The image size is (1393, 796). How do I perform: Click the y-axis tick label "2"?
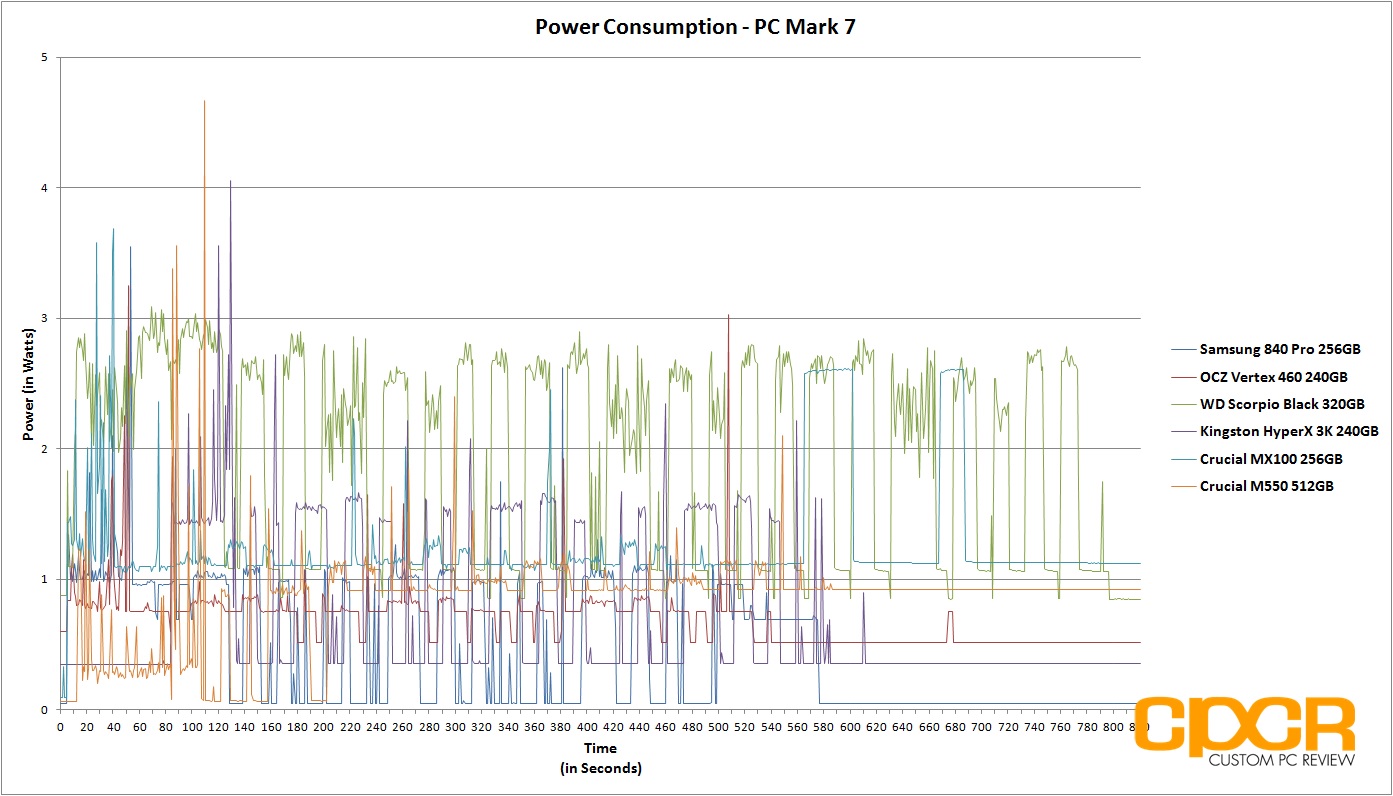[44, 449]
